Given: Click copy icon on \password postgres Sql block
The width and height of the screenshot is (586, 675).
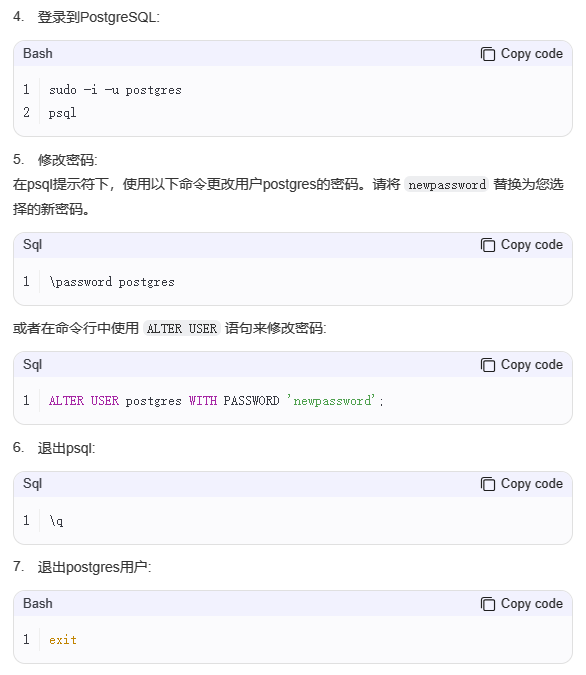Looking at the screenshot, I should click(487, 245).
